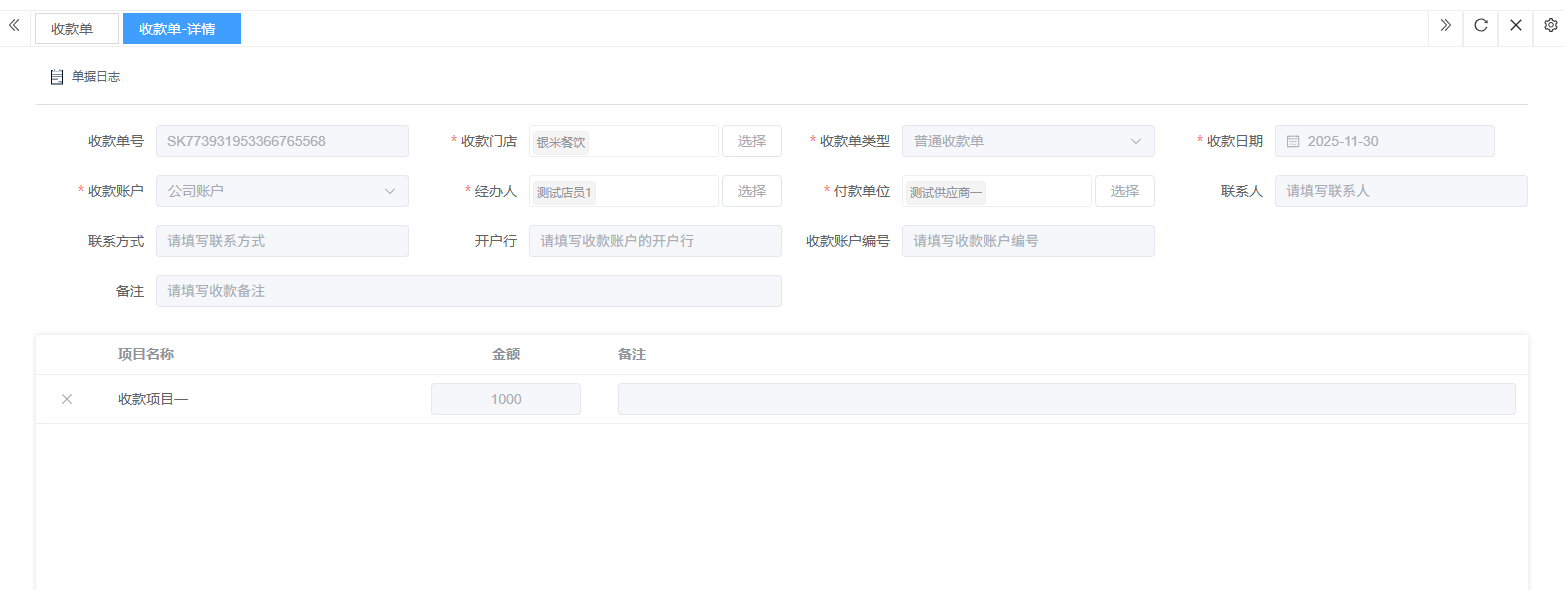Focus the 联系方式 input field
This screenshot has height=590, width=1564.
pyautogui.click(x=282, y=241)
